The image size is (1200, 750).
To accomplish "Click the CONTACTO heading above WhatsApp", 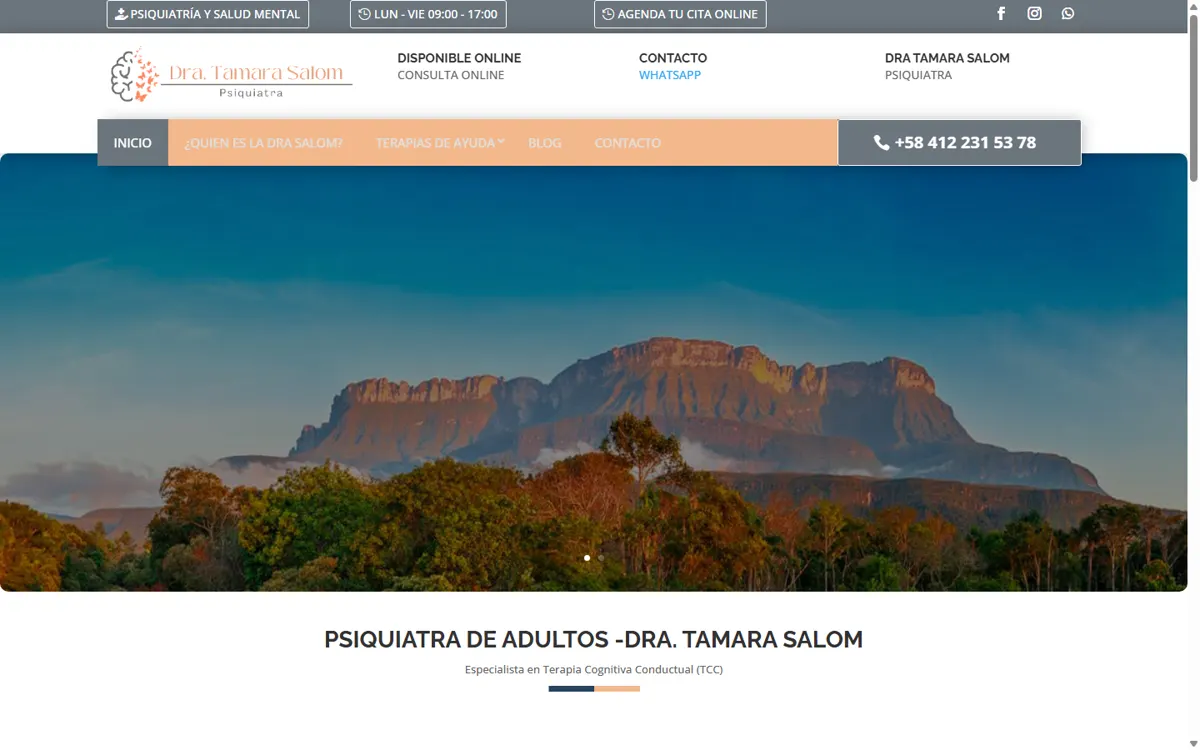I will (673, 58).
